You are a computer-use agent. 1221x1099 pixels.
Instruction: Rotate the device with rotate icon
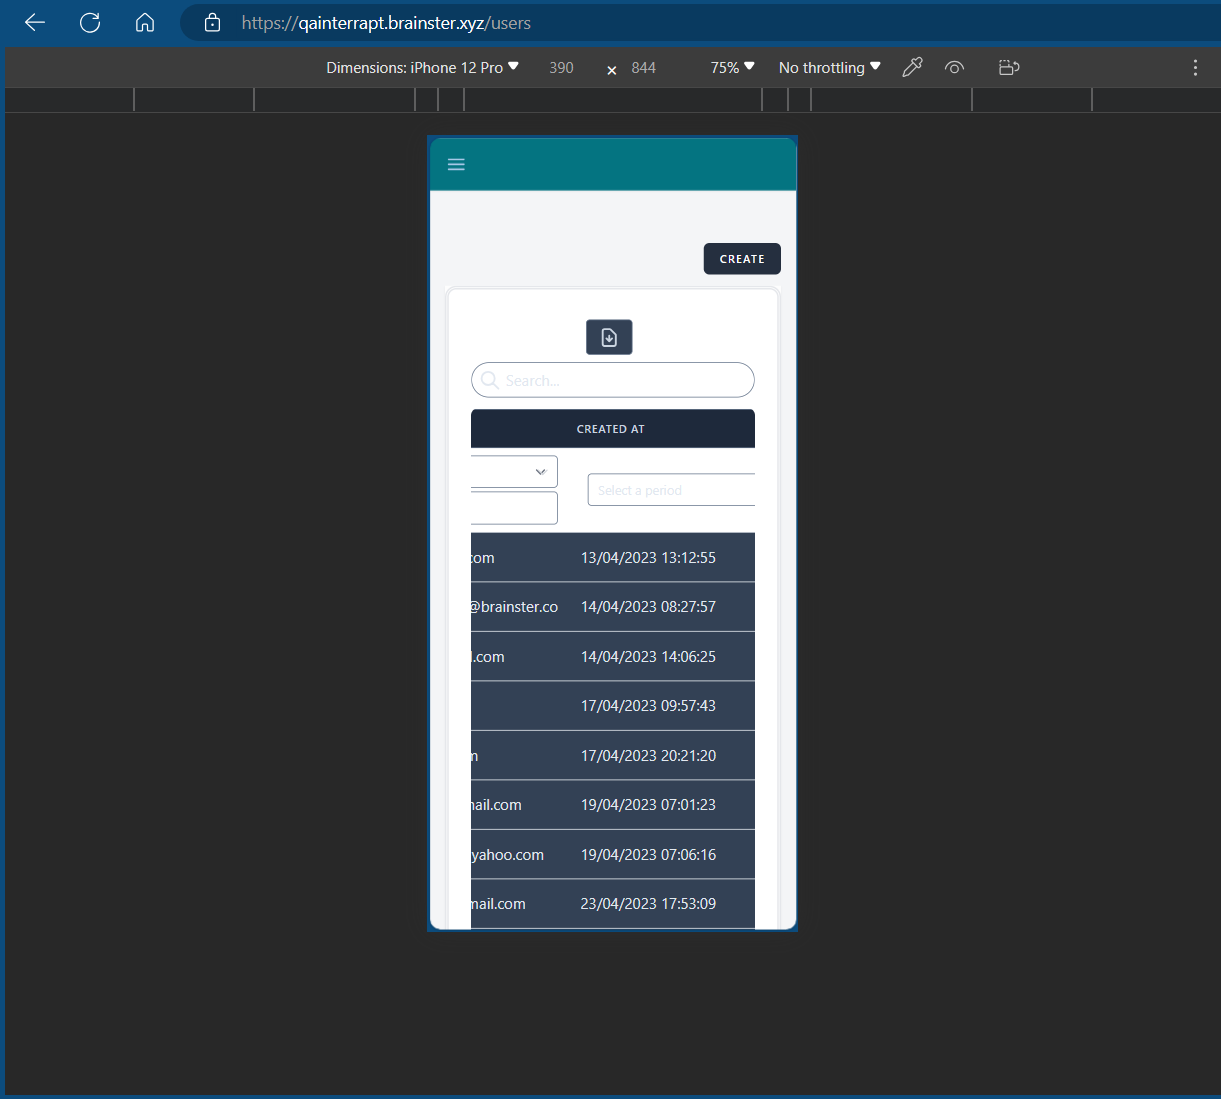tap(1009, 67)
